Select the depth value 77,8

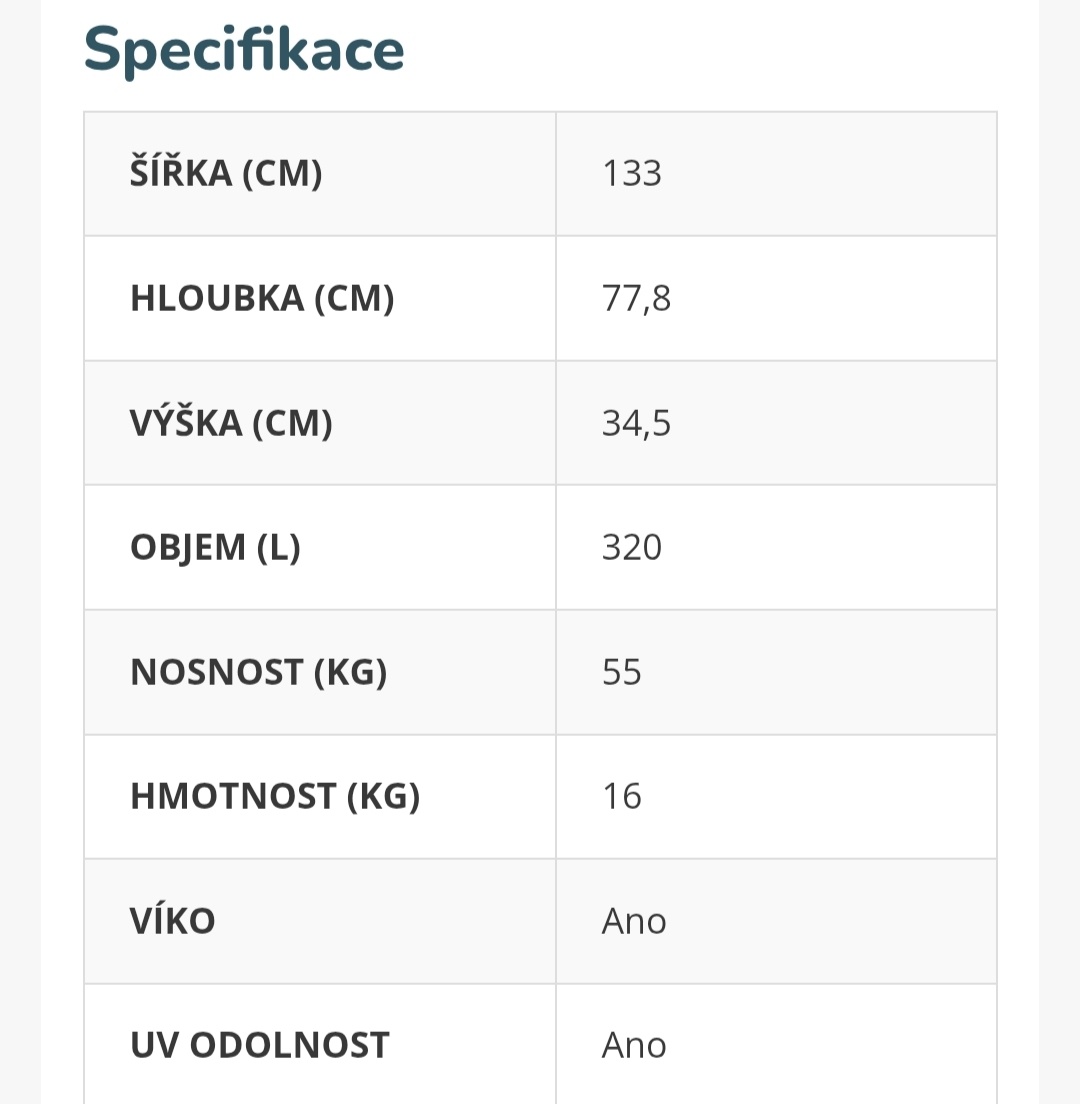(x=636, y=298)
